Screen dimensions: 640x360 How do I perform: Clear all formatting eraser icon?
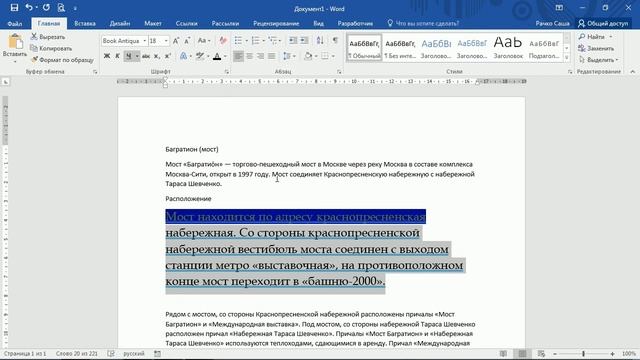[223, 41]
